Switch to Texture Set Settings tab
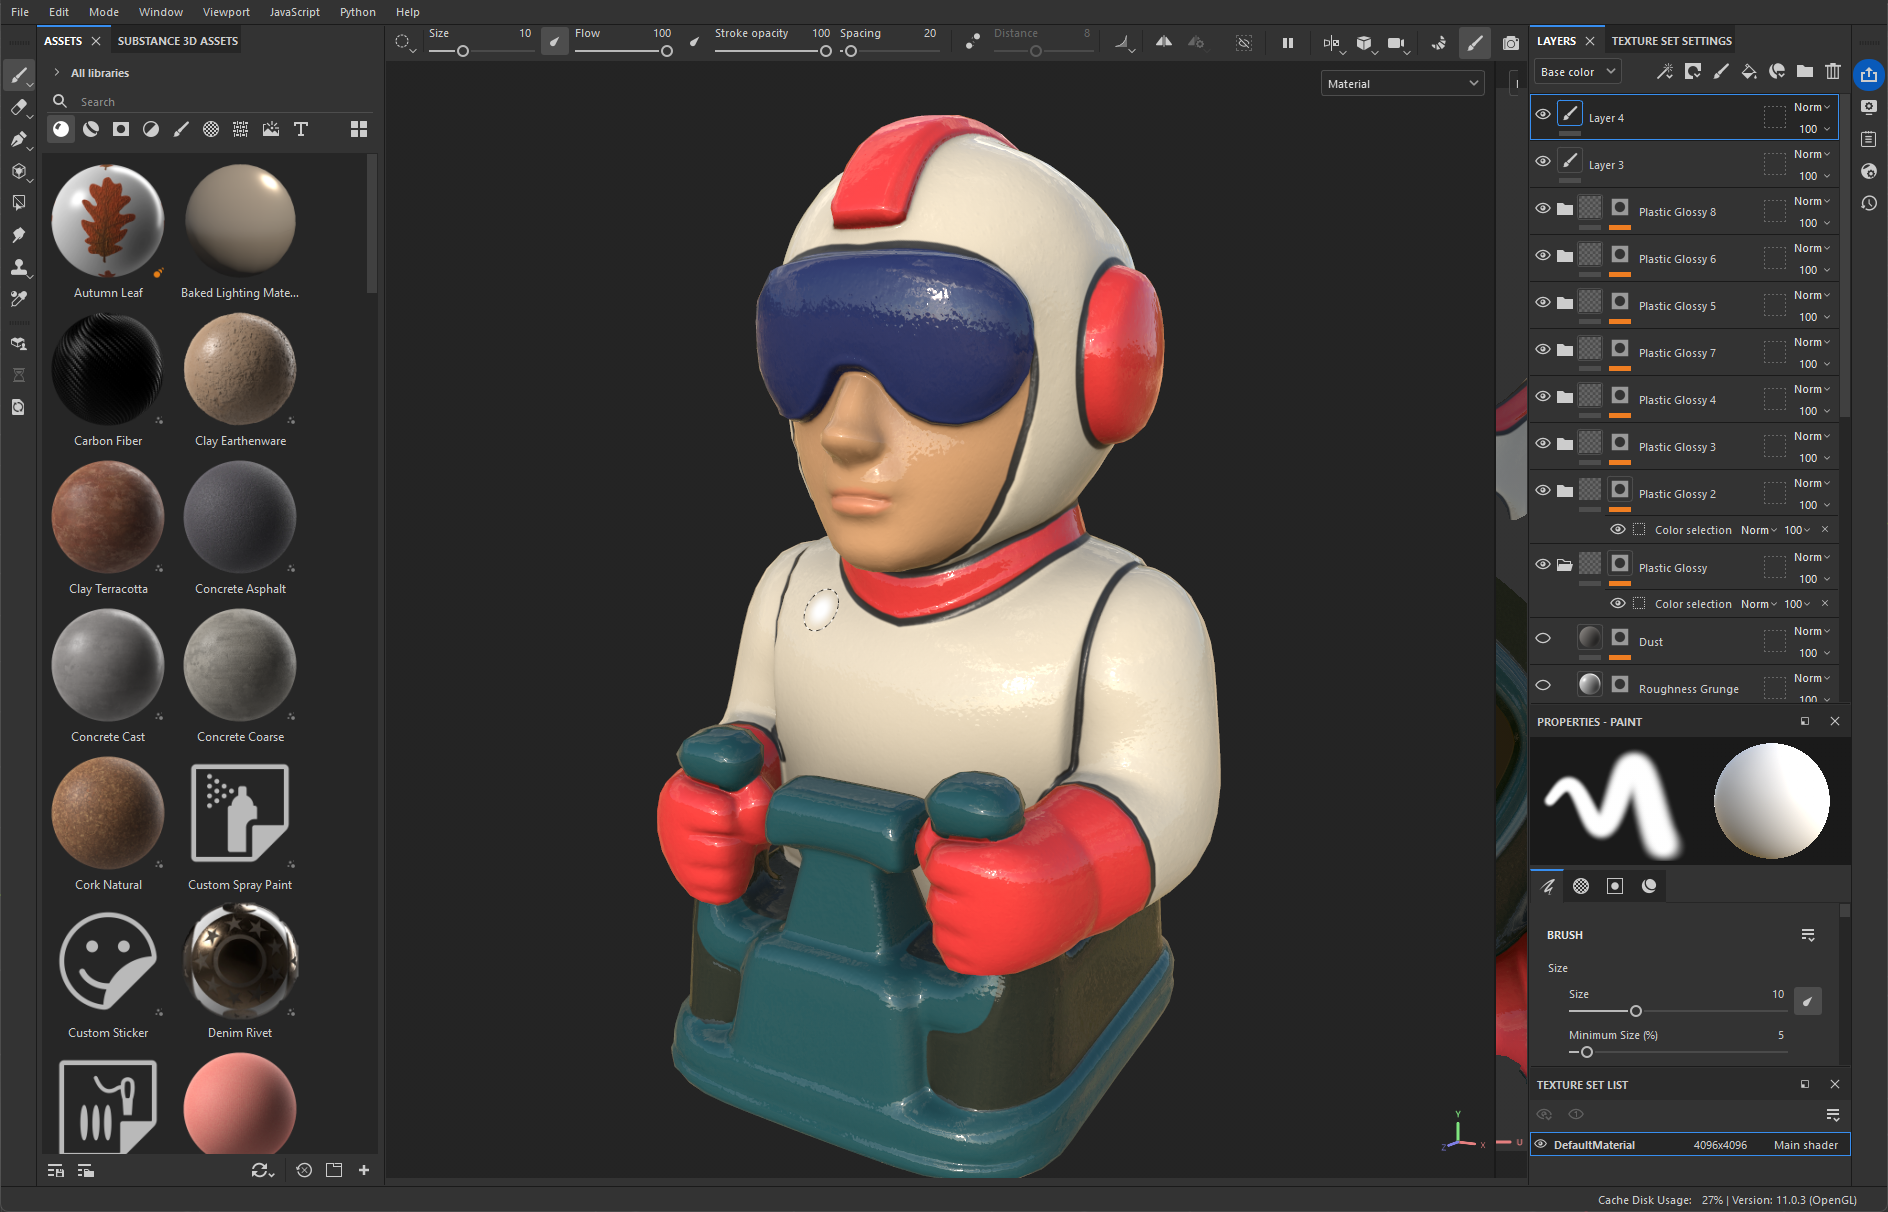 pyautogui.click(x=1671, y=41)
